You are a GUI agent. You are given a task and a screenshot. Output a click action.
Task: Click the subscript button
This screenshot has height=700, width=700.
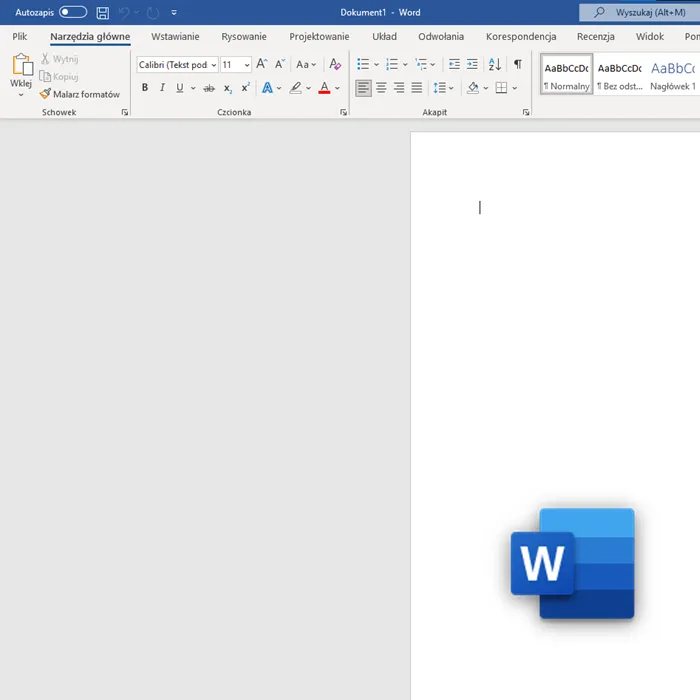tap(228, 88)
